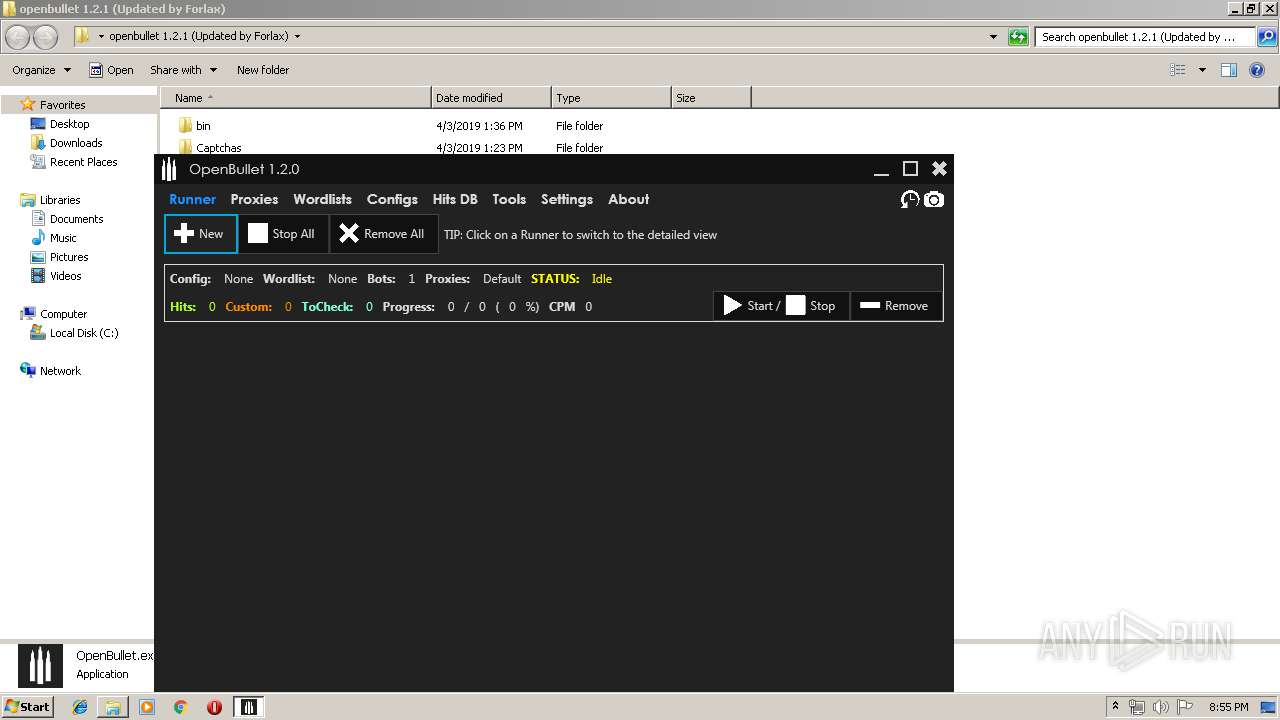This screenshot has width=1280, height=720.
Task: Refresh the Explorer folder view
Action: 1018,37
